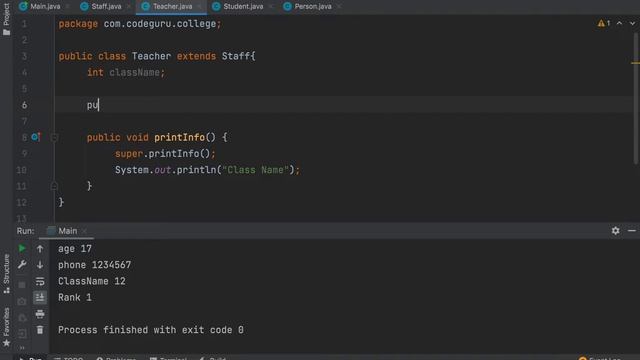Image resolution: width=640 pixels, height=360 pixels.
Task: Switch to Student.java editor tab
Action: coord(242,7)
